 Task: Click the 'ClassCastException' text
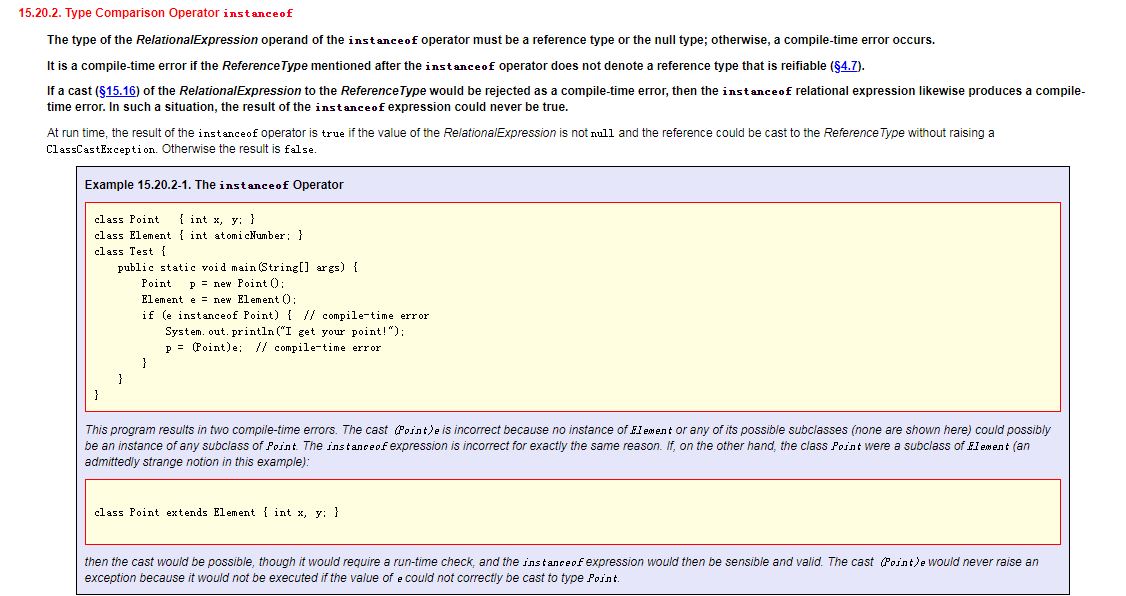pos(101,149)
